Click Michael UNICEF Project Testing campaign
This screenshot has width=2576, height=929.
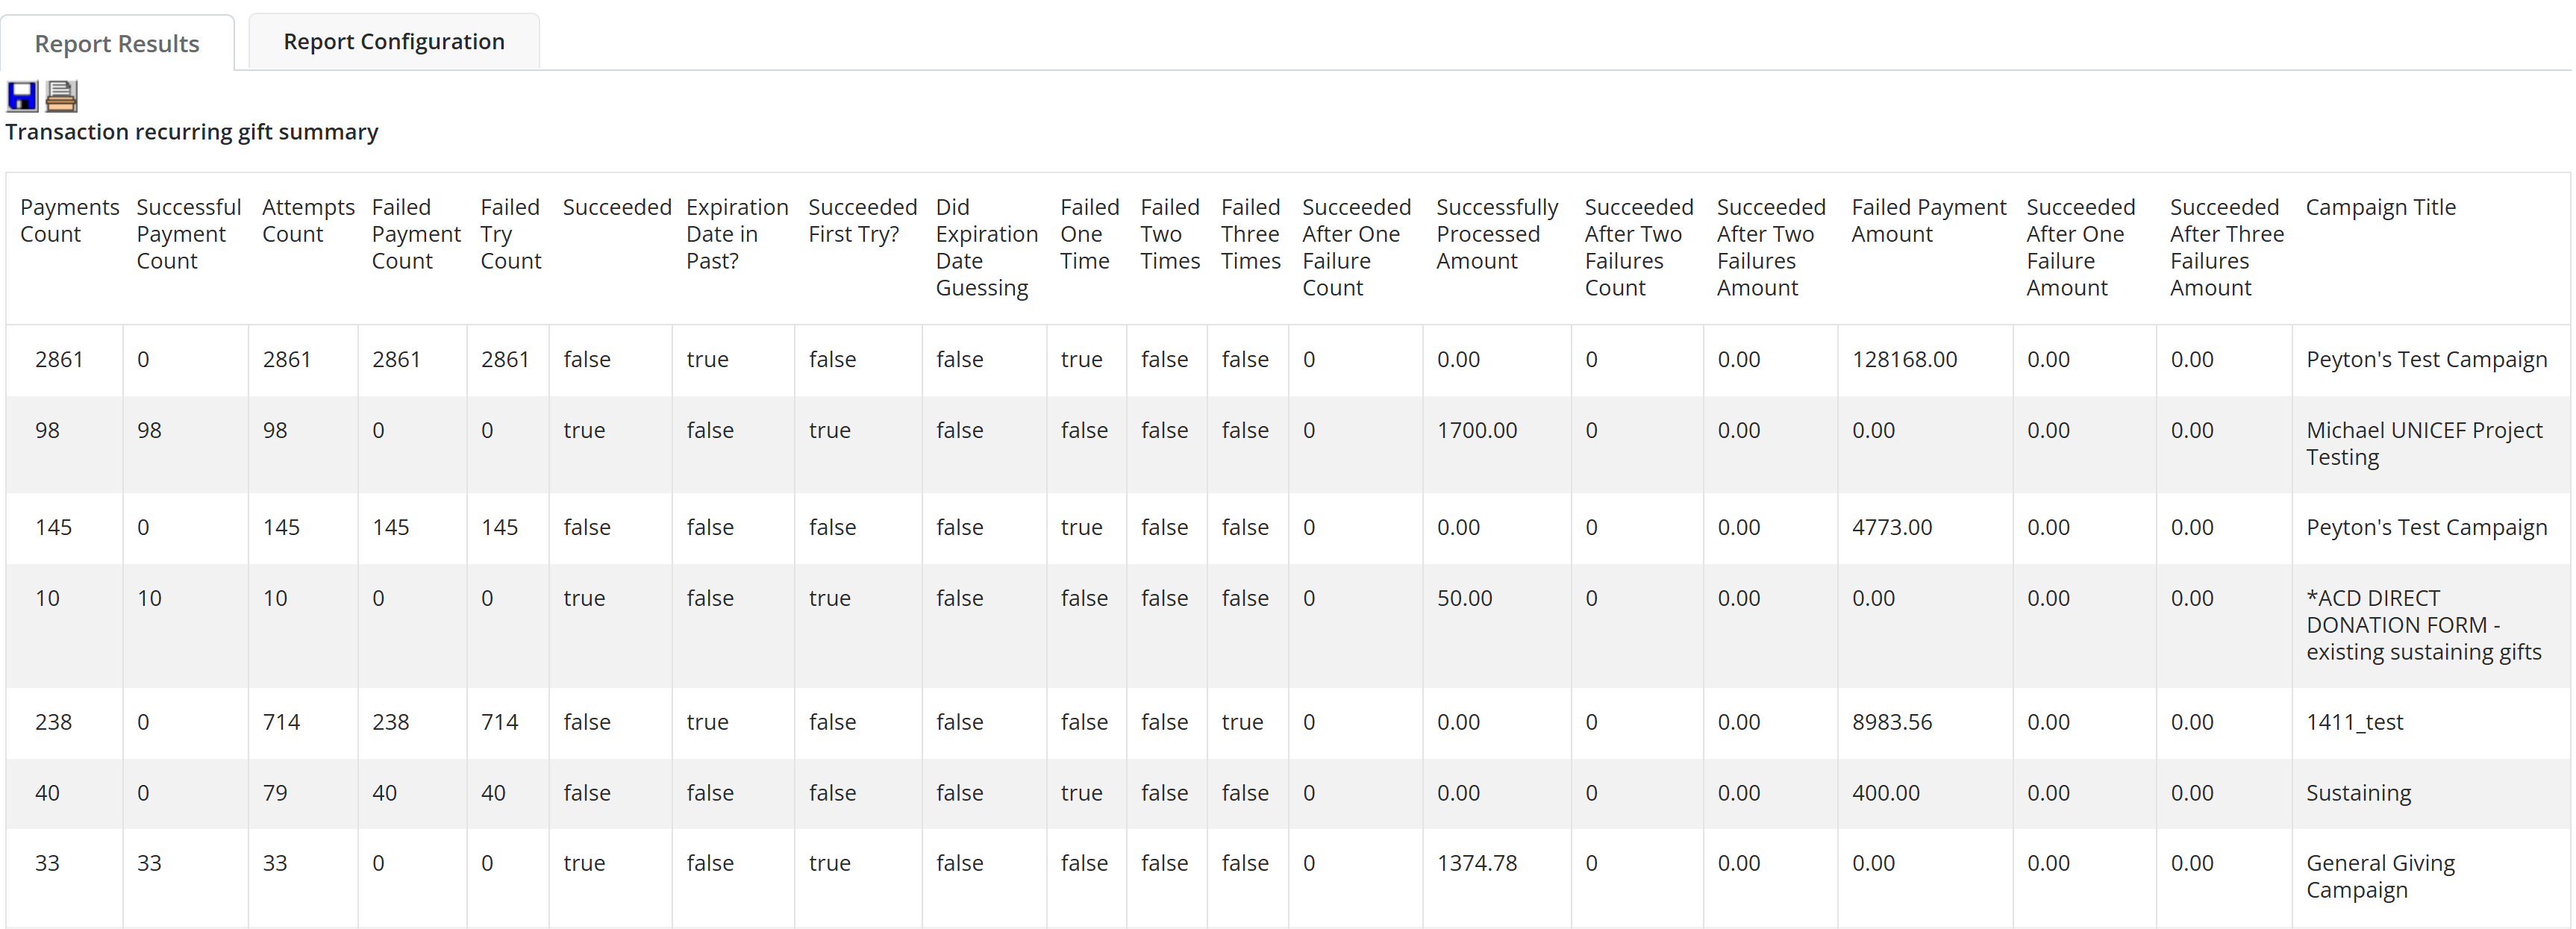(x=2424, y=443)
